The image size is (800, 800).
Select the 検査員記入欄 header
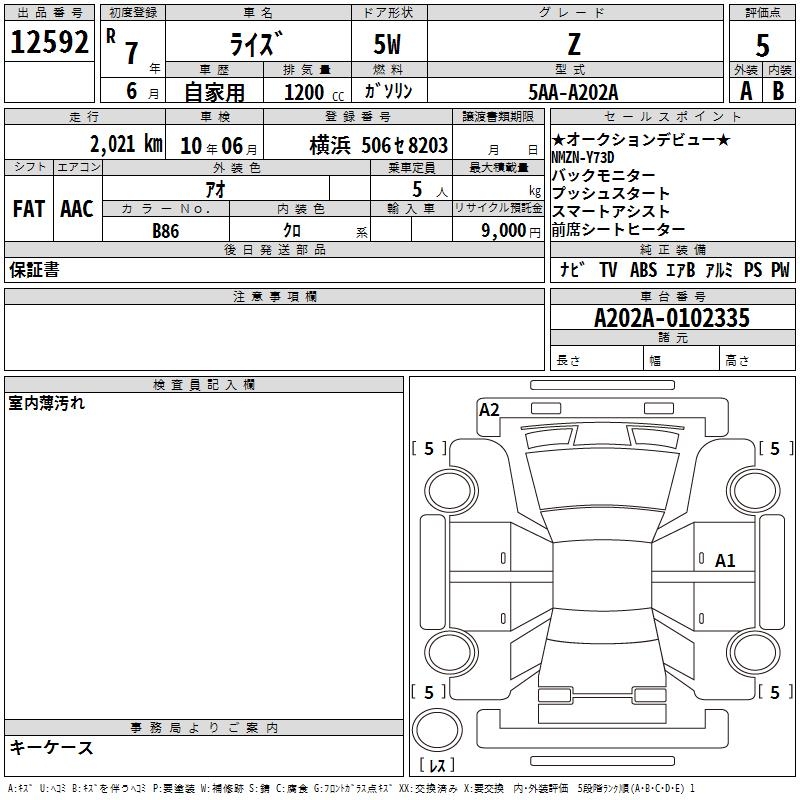[204, 385]
